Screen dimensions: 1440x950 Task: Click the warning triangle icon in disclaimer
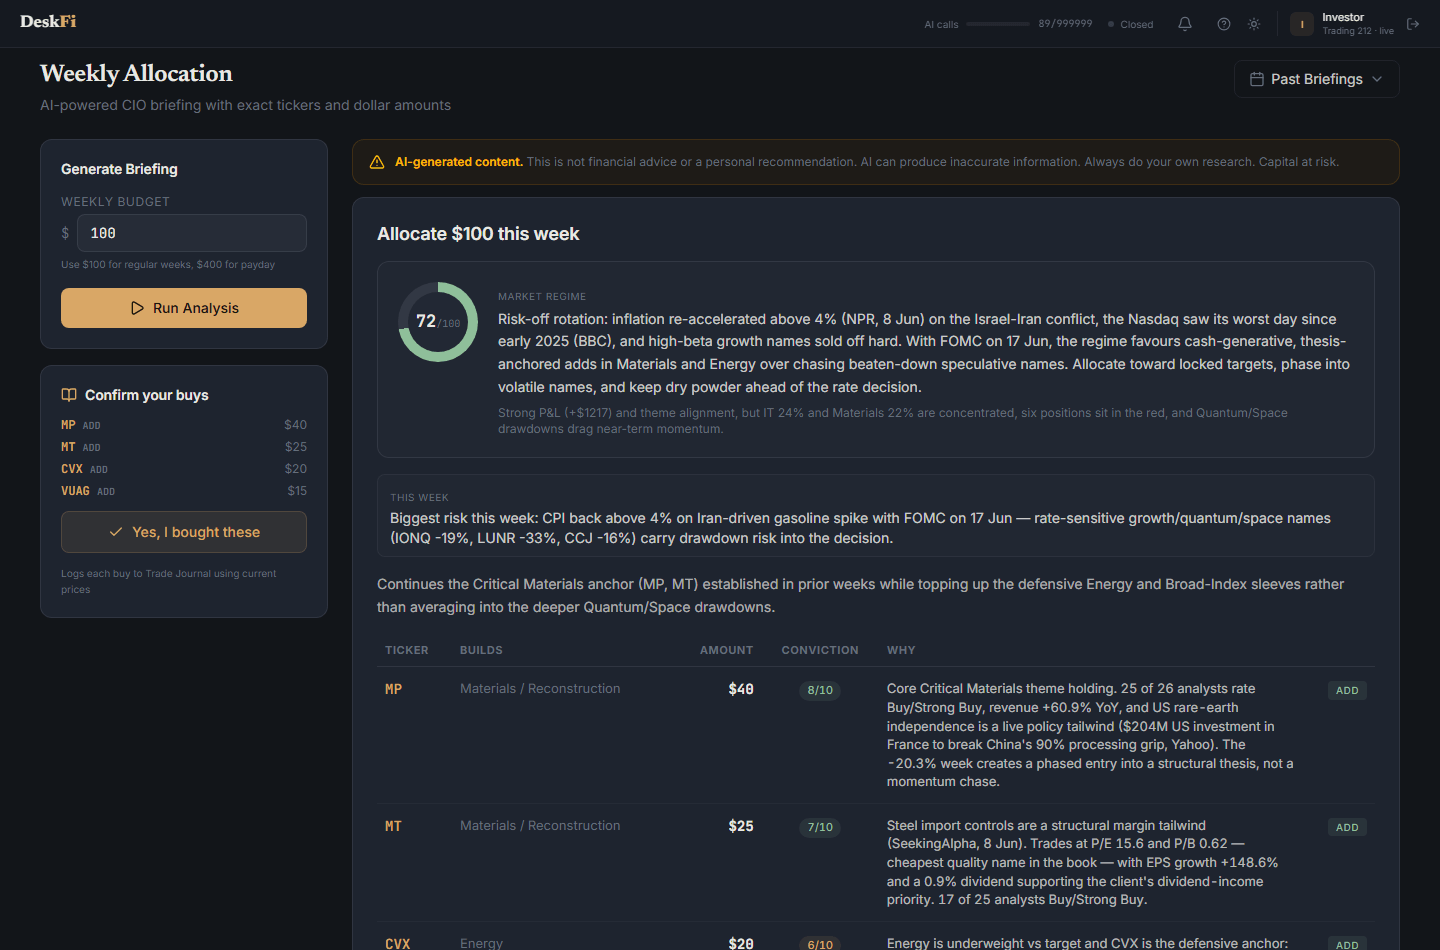377,162
